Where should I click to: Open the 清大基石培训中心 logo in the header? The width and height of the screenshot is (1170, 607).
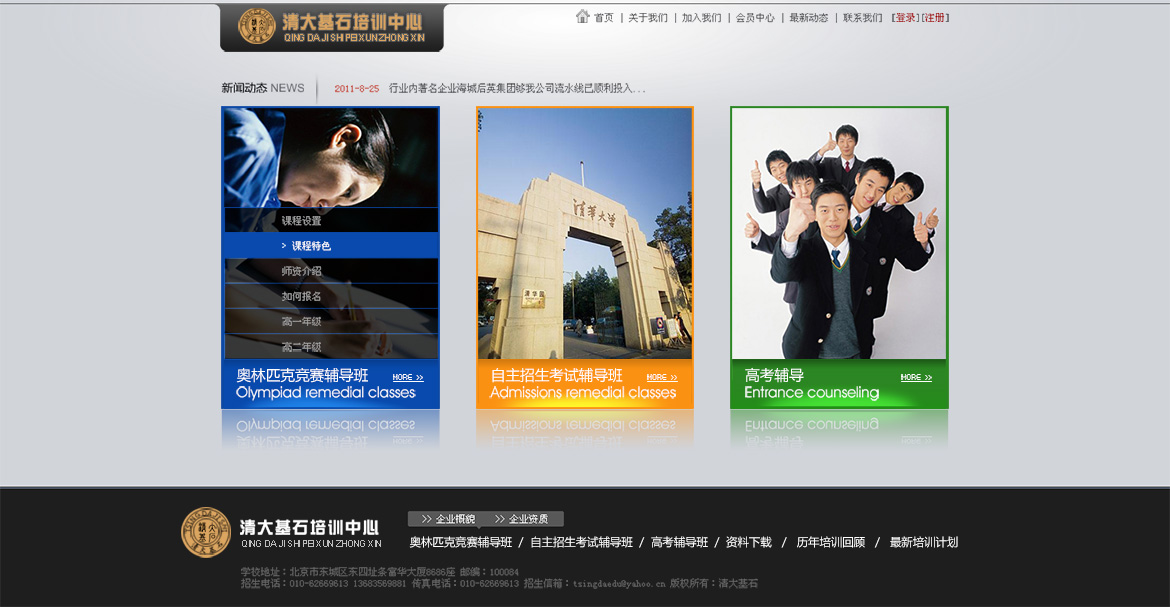point(332,28)
